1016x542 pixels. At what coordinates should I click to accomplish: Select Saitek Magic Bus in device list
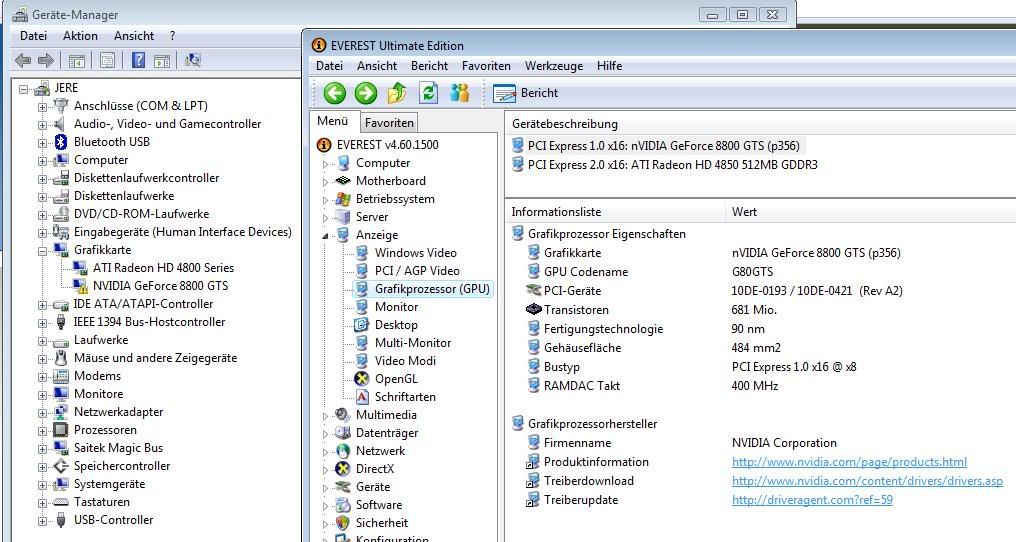point(118,448)
